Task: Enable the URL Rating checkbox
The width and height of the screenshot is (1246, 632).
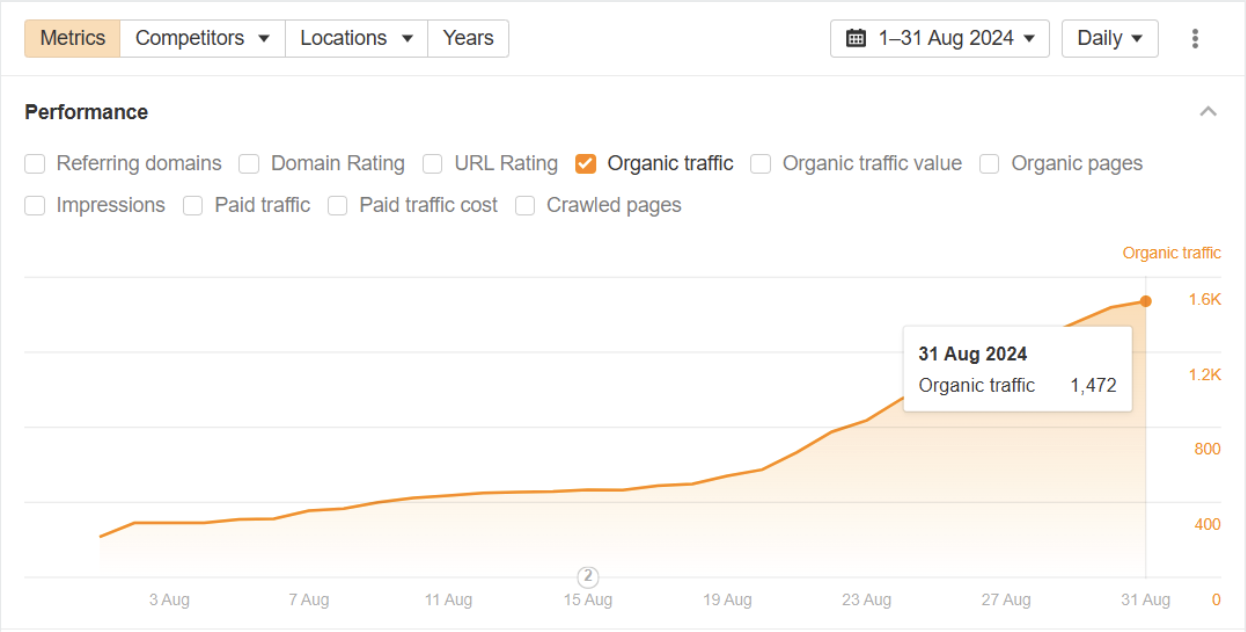Action: coord(433,164)
